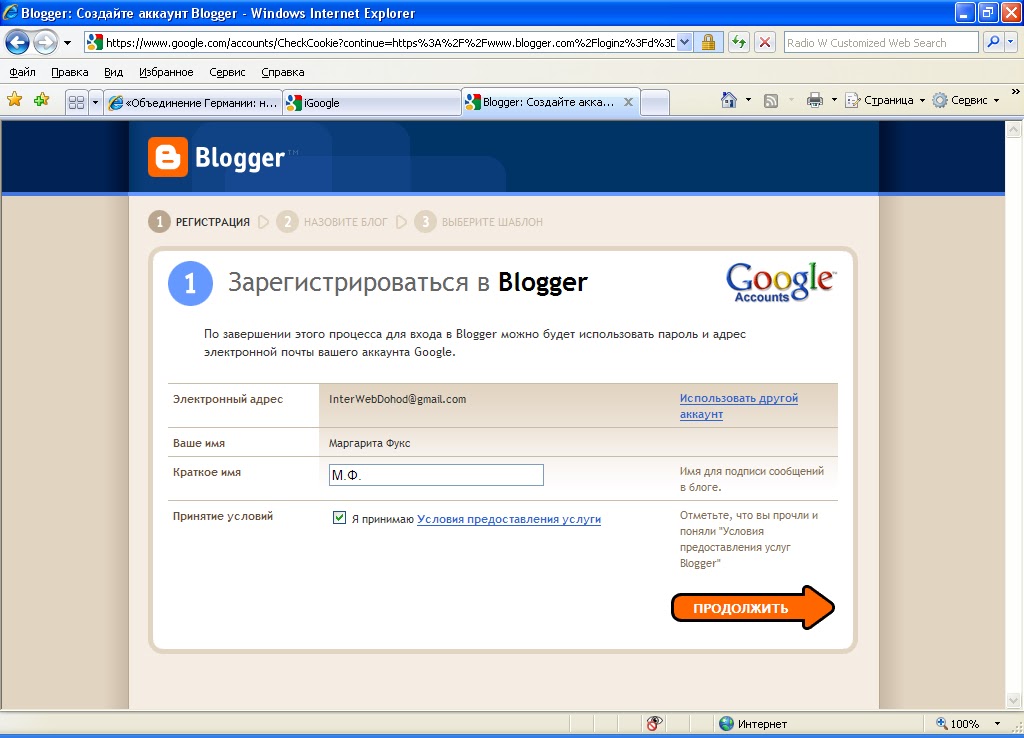Image resolution: width=1024 pixels, height=738 pixels.
Task: Start search with the magnifier icon
Action: pyautogui.click(x=993, y=43)
